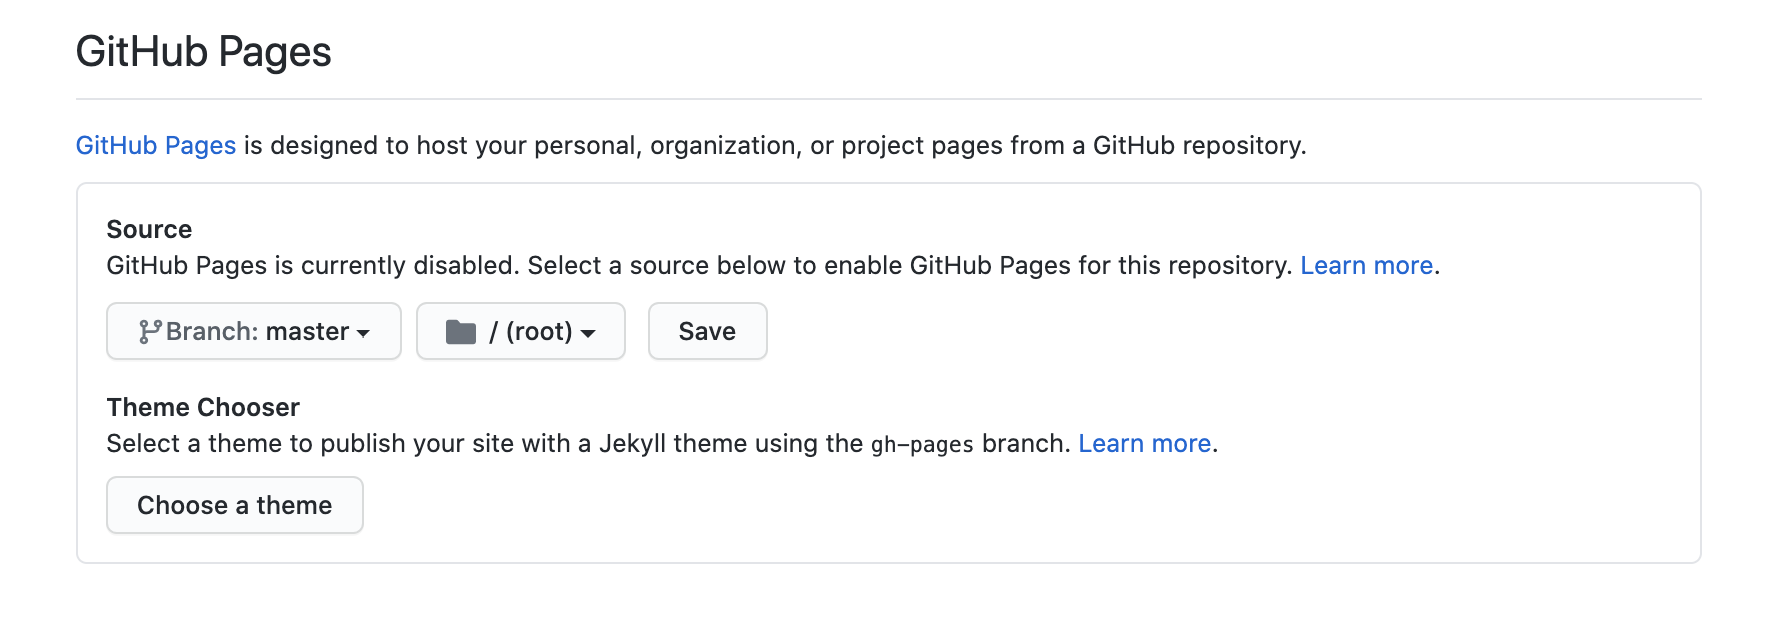This screenshot has height=620, width=1784.
Task: Follow Learn more link under Theme Chooser
Action: (x=1144, y=444)
